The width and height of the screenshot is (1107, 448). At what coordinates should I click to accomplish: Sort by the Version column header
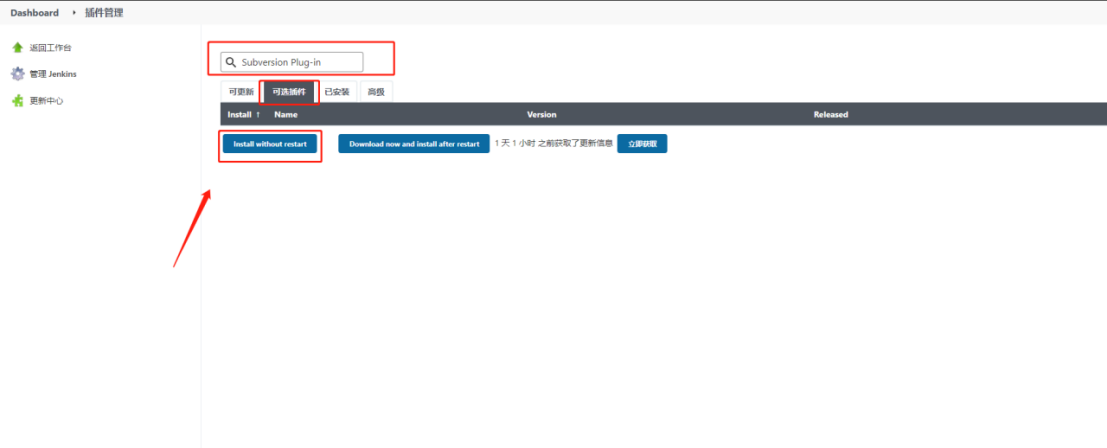point(541,114)
